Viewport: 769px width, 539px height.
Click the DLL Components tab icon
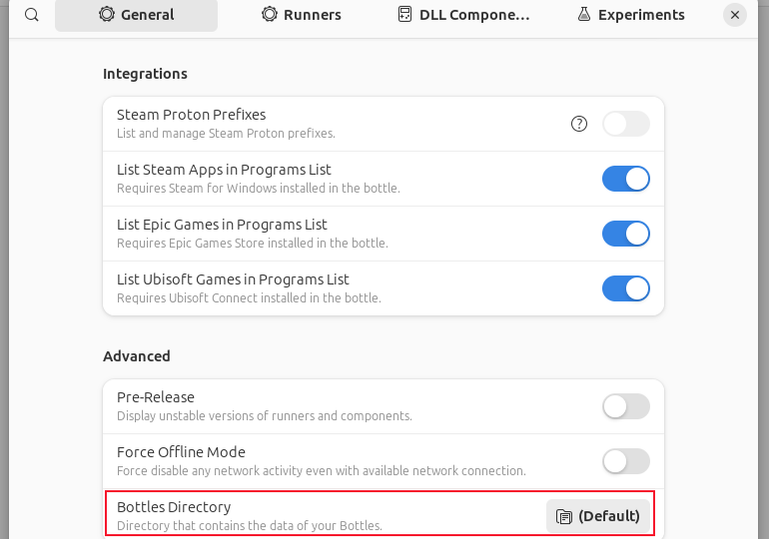405,14
